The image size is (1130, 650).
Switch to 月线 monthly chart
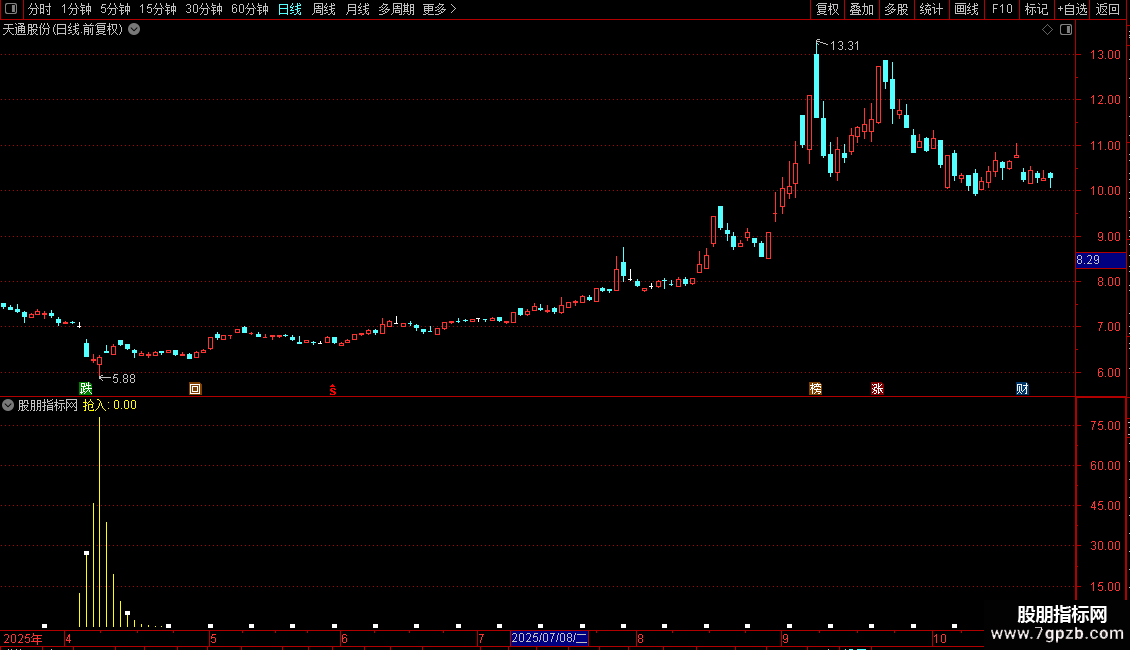coord(357,9)
